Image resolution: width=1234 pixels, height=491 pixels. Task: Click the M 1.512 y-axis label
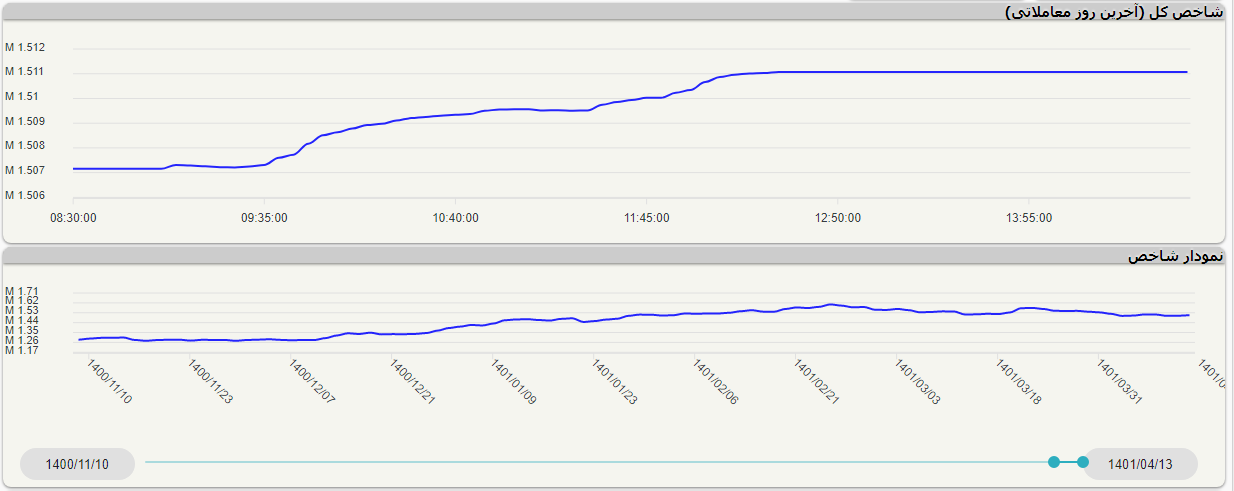point(25,48)
